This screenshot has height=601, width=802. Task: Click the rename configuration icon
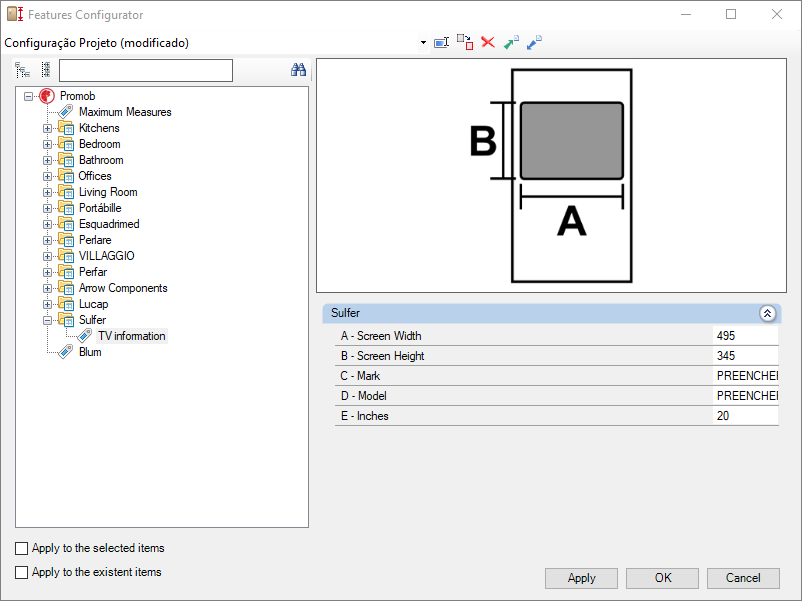[x=441, y=42]
